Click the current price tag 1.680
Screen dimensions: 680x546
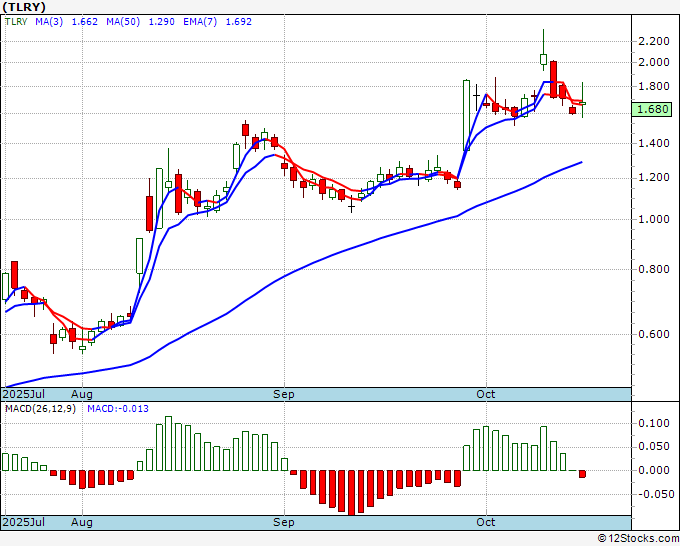pyautogui.click(x=652, y=109)
